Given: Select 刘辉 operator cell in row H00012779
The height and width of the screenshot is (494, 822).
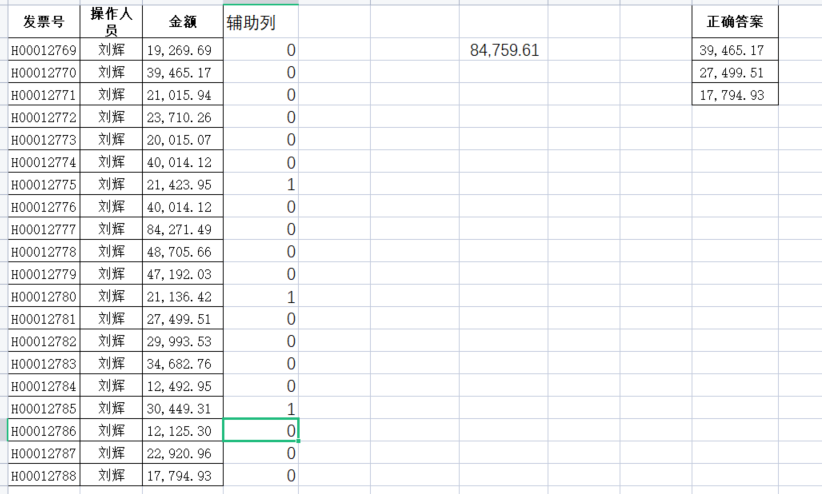Looking at the screenshot, I should [x=111, y=274].
